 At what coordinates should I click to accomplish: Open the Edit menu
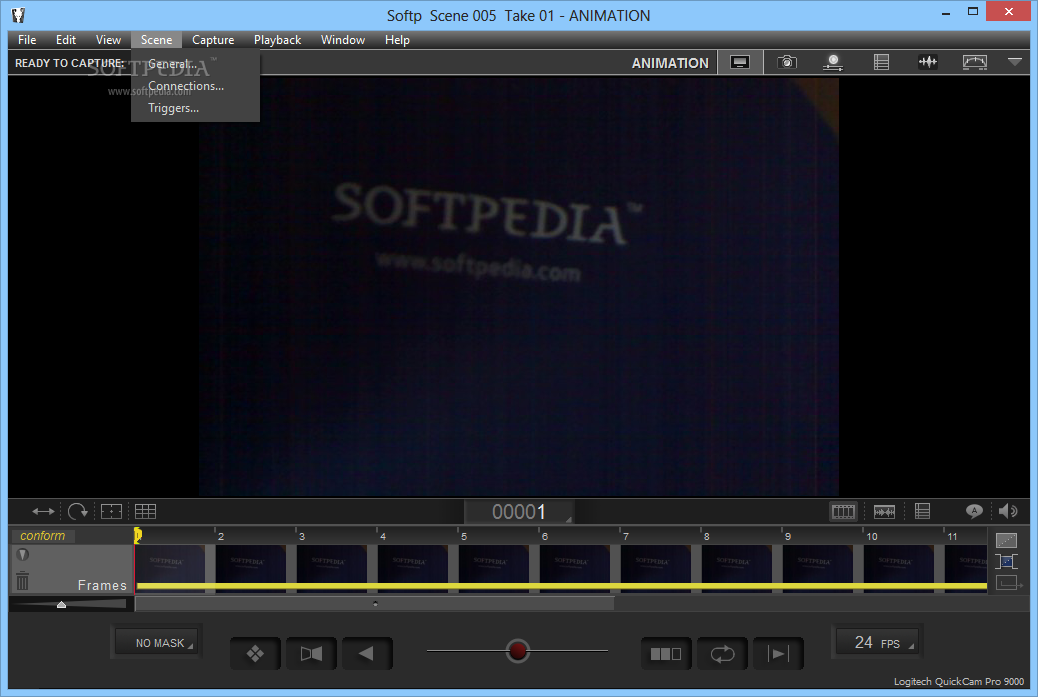66,40
